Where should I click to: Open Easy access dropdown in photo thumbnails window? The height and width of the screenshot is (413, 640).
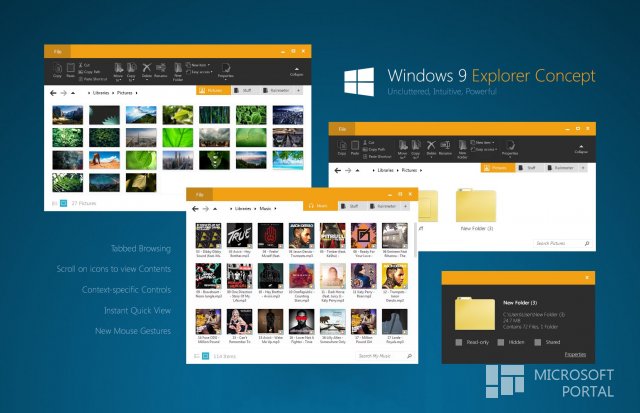199,72
